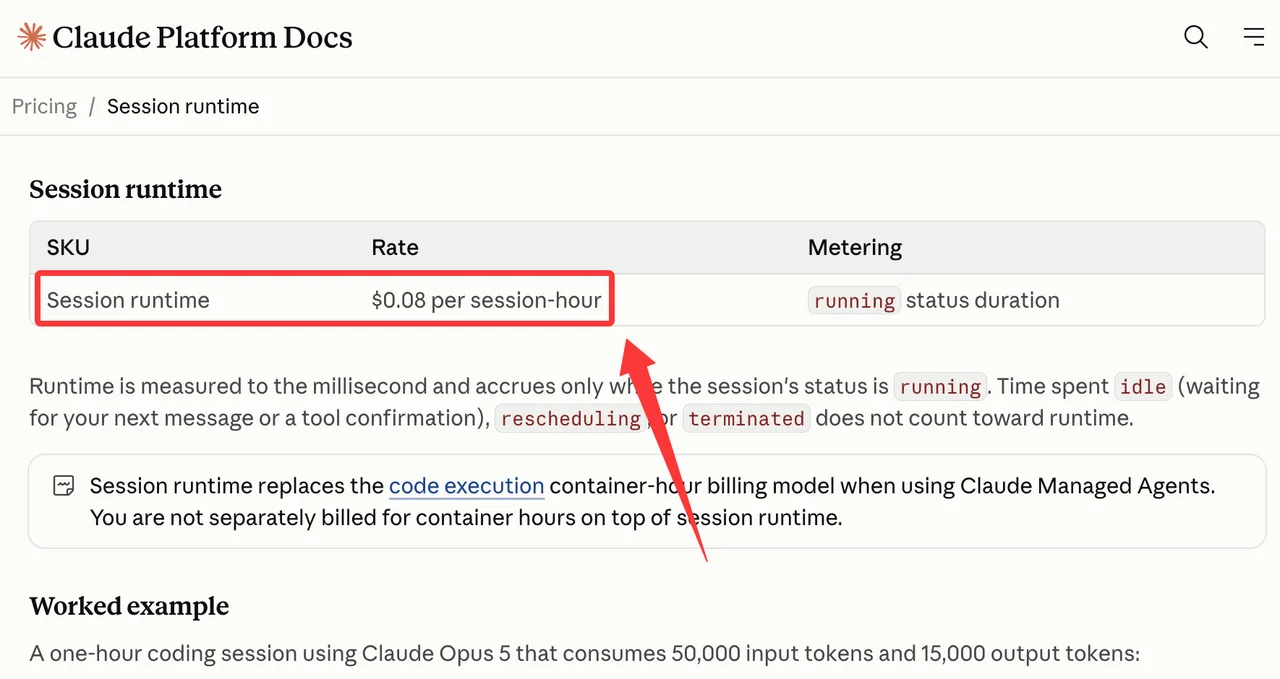Open the search magnifier icon
The image size is (1280, 679).
(x=1196, y=37)
